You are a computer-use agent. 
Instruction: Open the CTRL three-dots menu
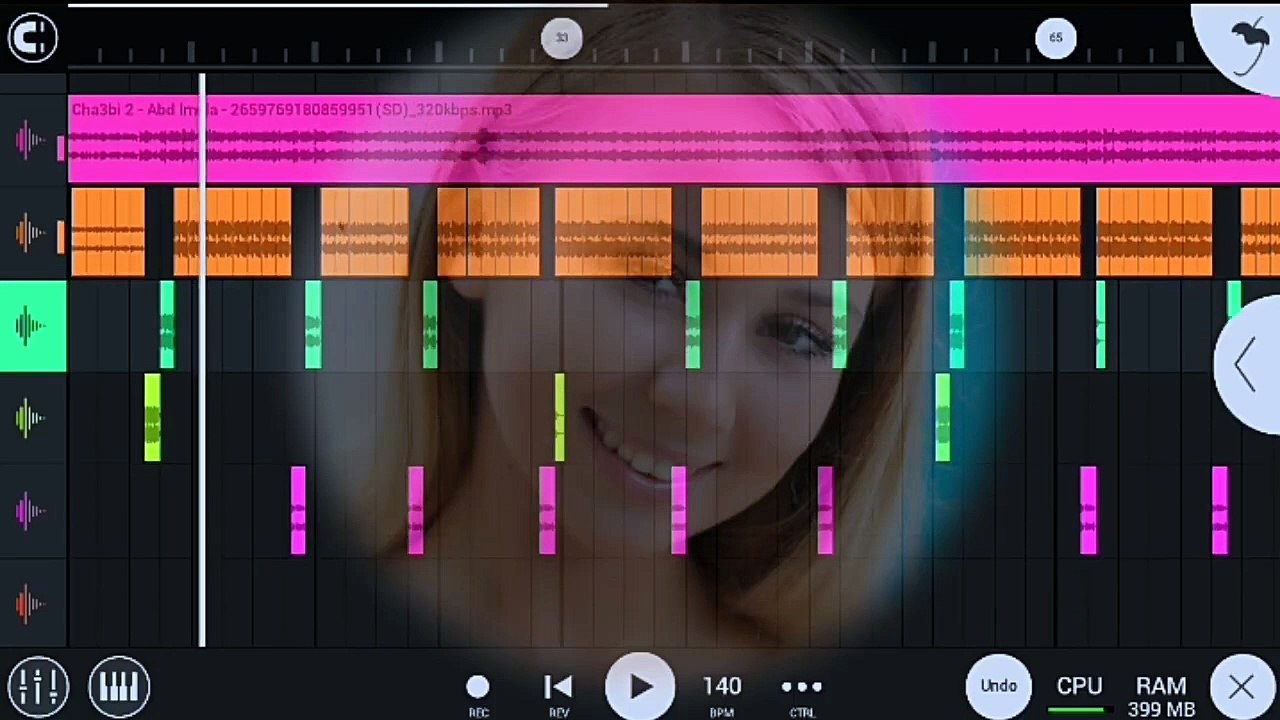tap(802, 694)
